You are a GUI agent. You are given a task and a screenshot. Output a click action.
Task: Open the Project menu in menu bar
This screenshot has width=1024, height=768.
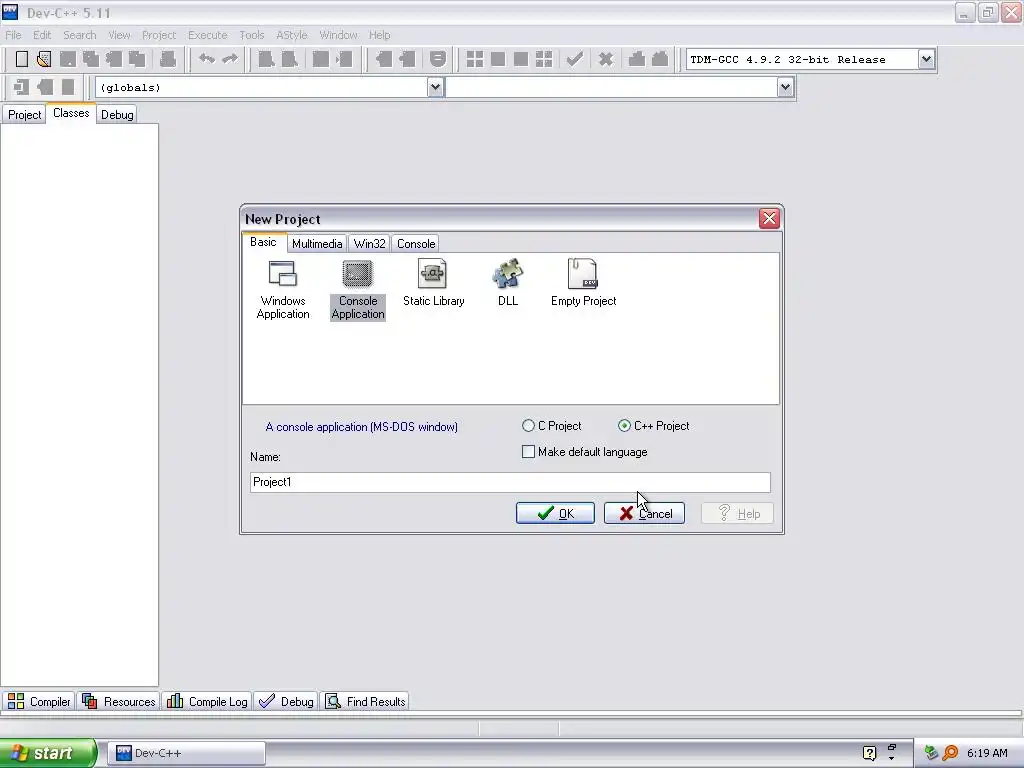[159, 35]
